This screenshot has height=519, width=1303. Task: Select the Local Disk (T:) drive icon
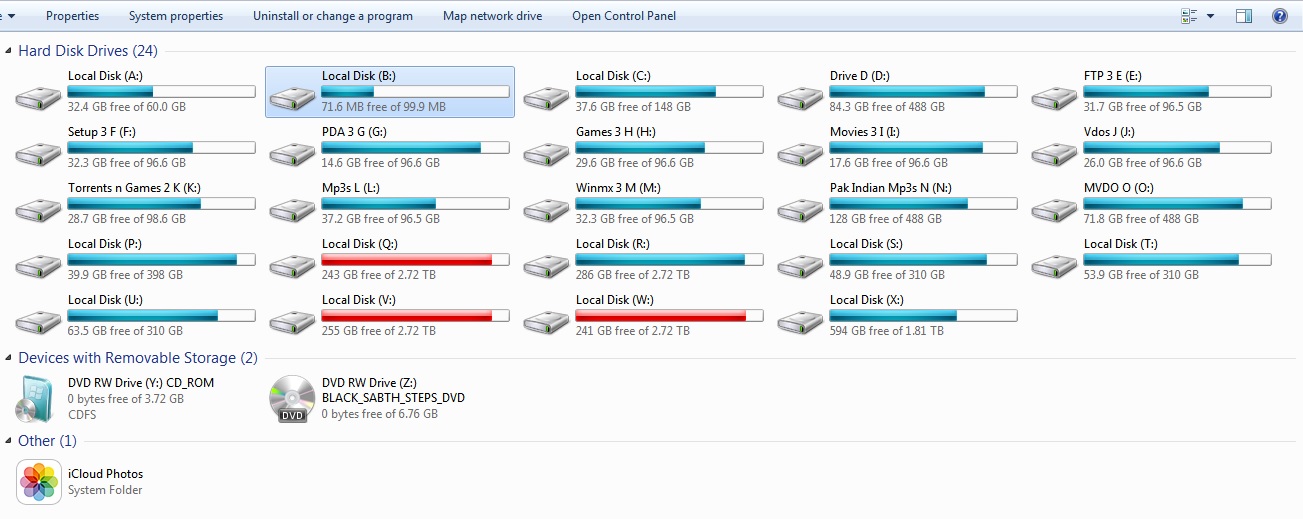(x=1054, y=266)
